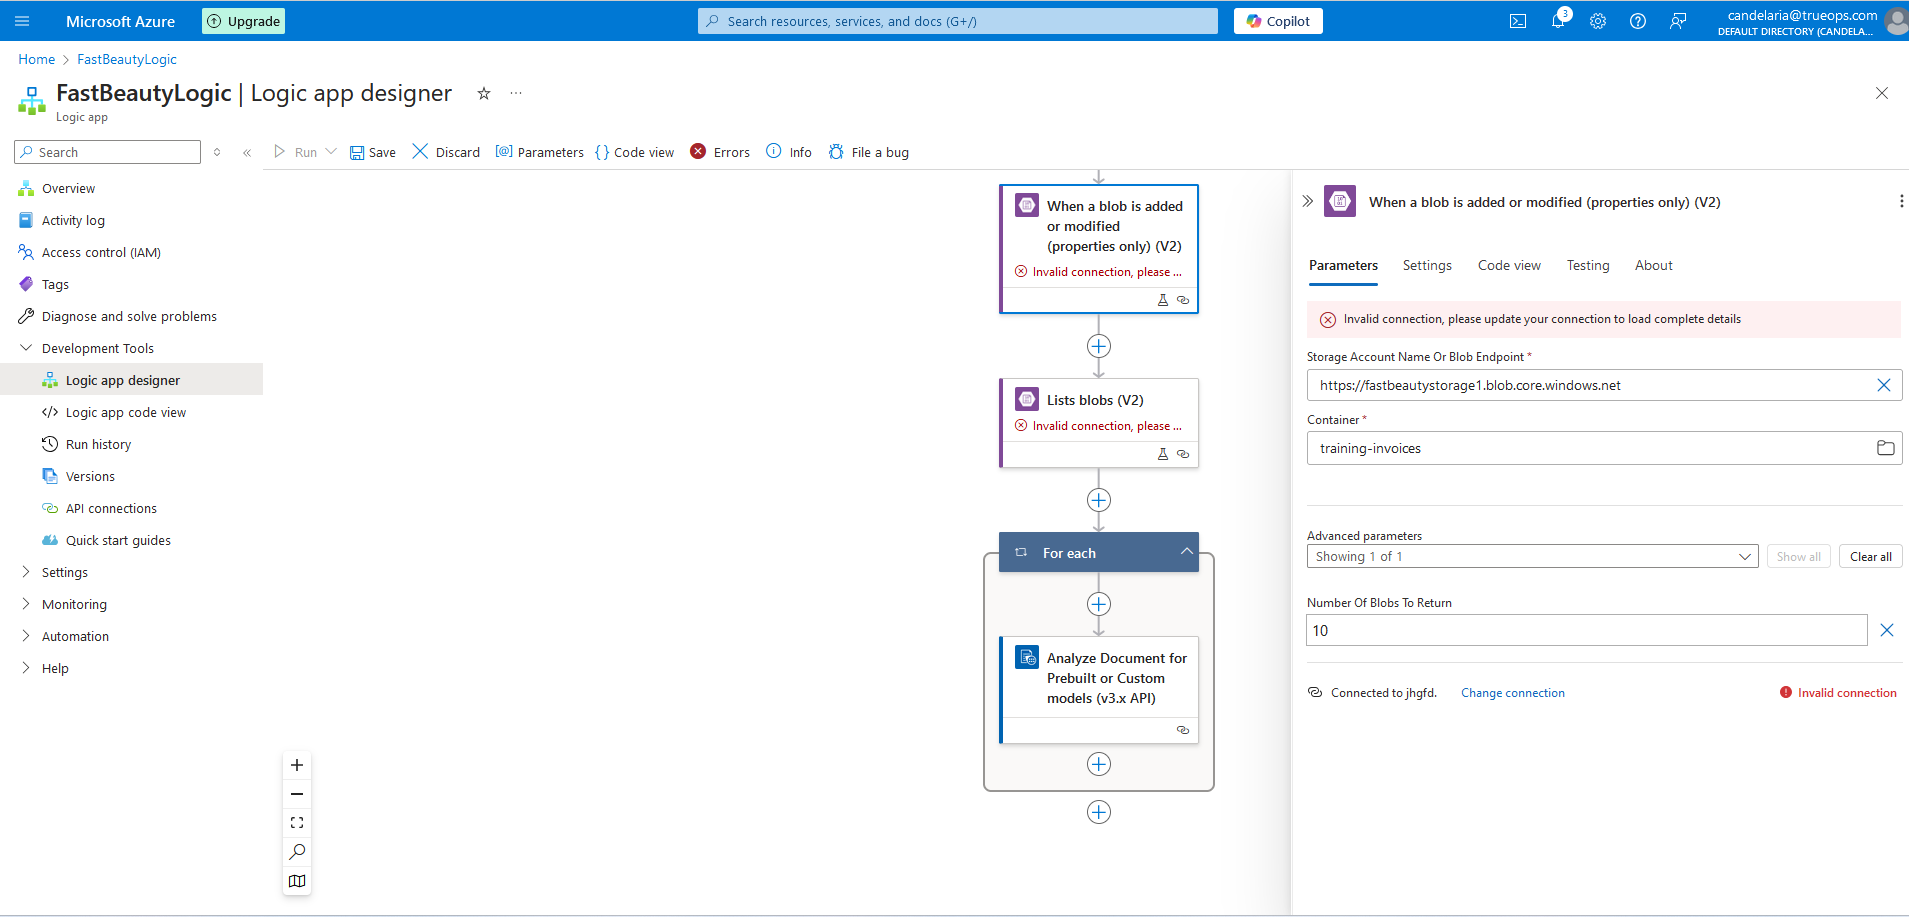1909x917 pixels.
Task: Open Code view from the toolbar
Action: (634, 152)
